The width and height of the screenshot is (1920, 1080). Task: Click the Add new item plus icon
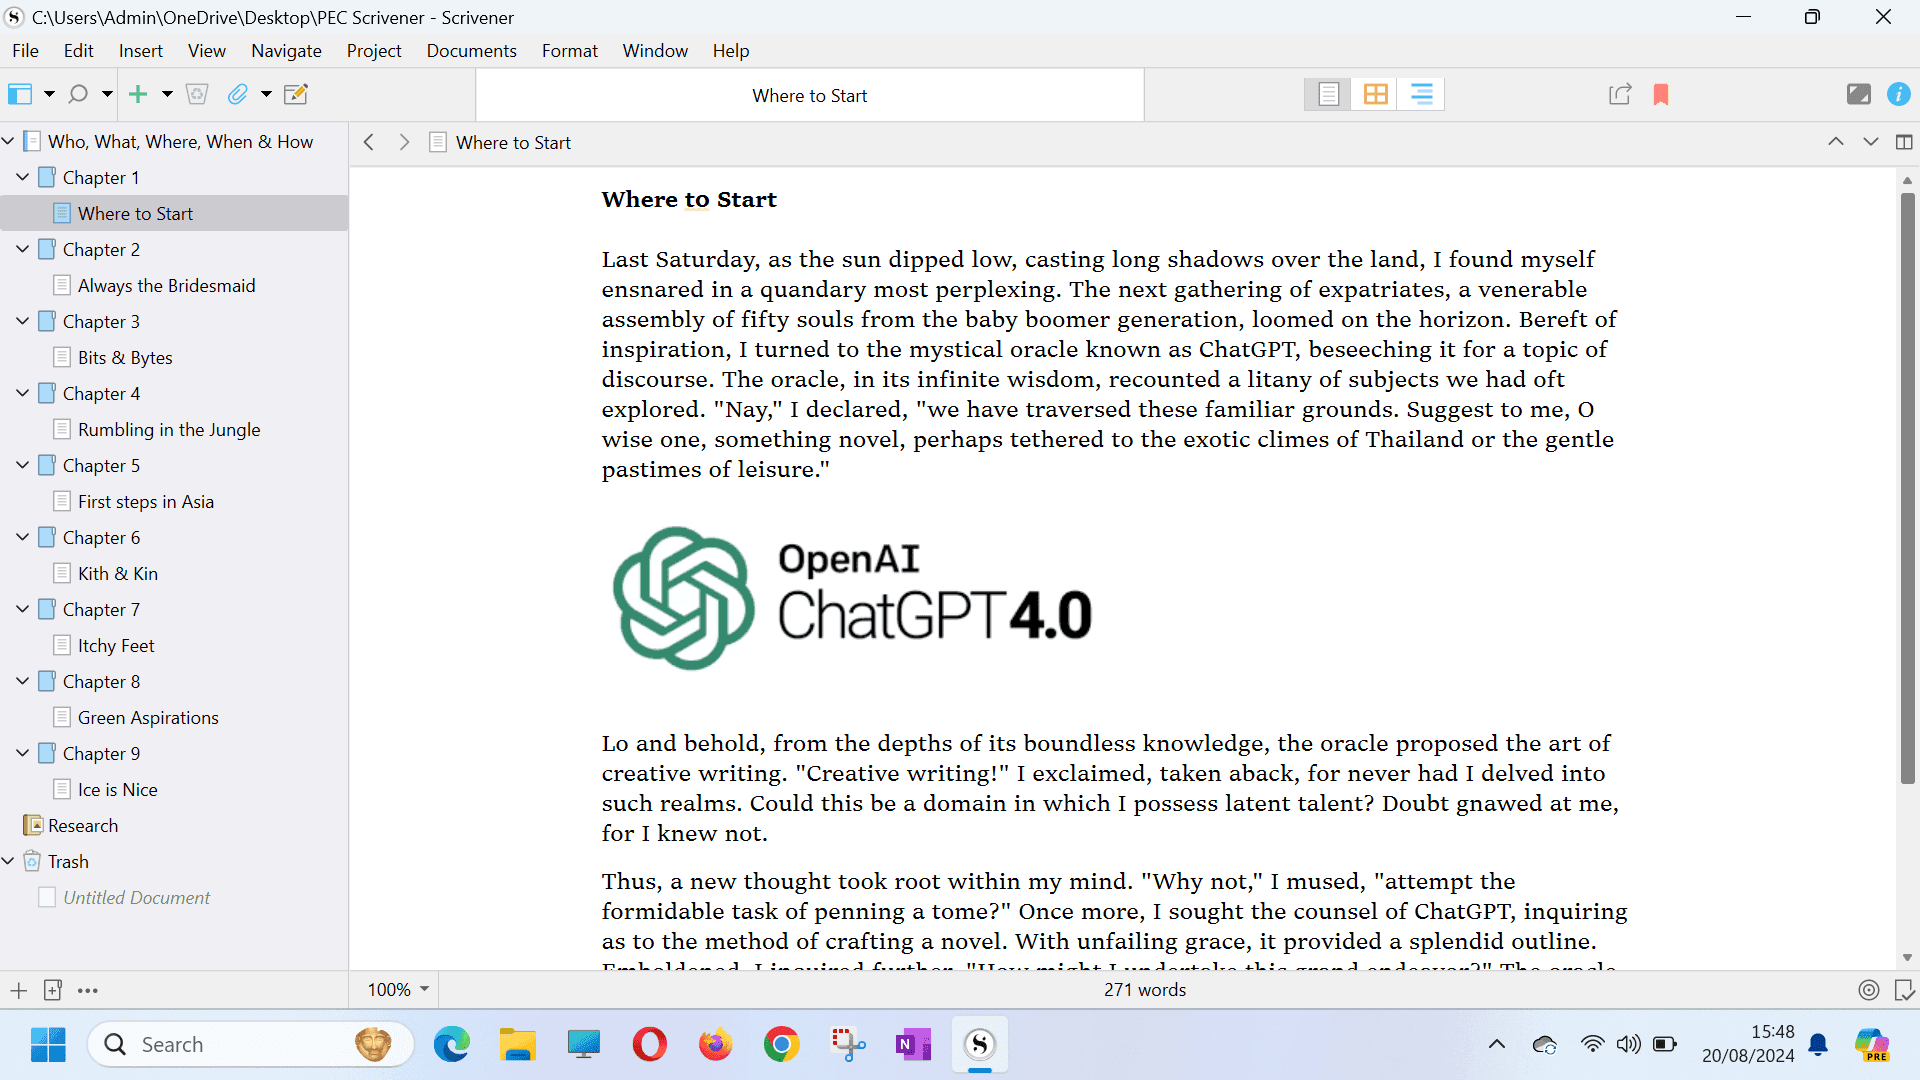point(138,94)
